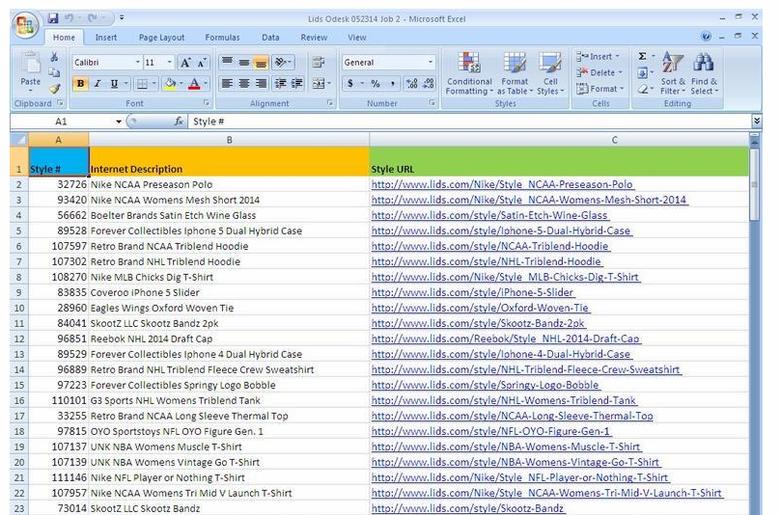This screenshot has width=780, height=515.
Task: Select the Format Painter brush icon
Action: pyautogui.click(x=55, y=90)
